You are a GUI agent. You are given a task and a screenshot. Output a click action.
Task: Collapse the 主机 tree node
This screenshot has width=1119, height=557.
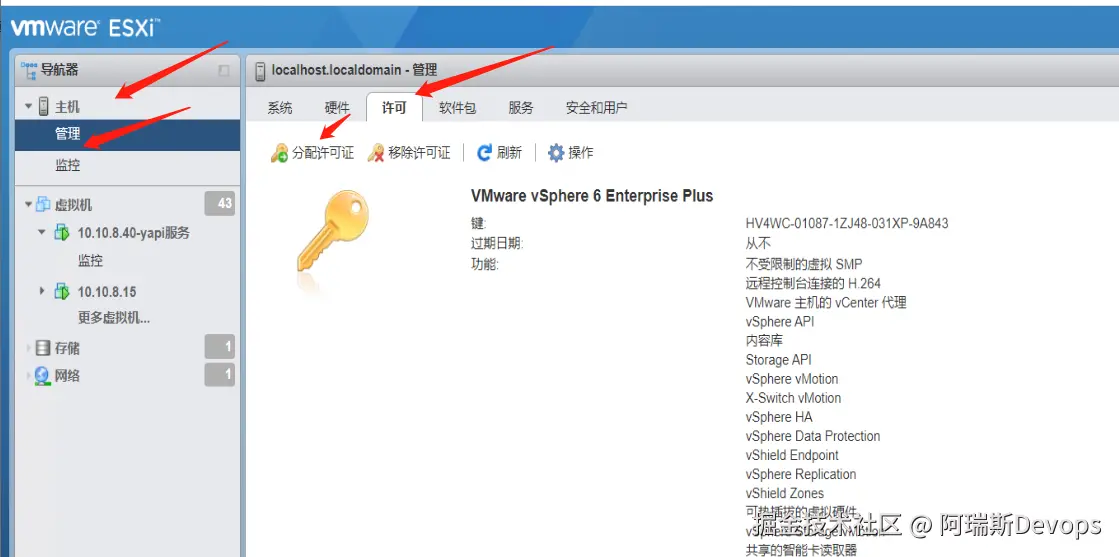[29, 106]
